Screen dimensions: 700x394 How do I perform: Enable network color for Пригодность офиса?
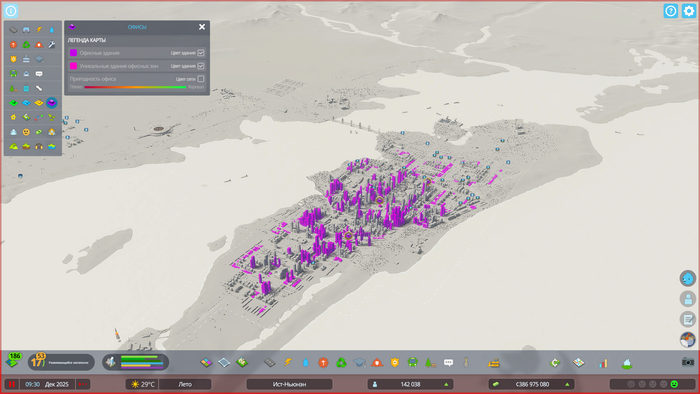coord(201,79)
